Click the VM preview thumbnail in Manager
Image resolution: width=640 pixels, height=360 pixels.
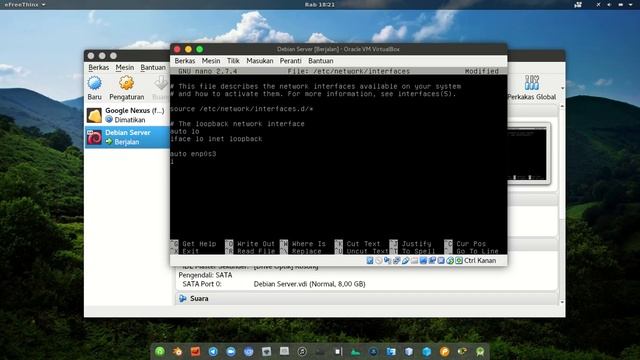[x=527, y=153]
